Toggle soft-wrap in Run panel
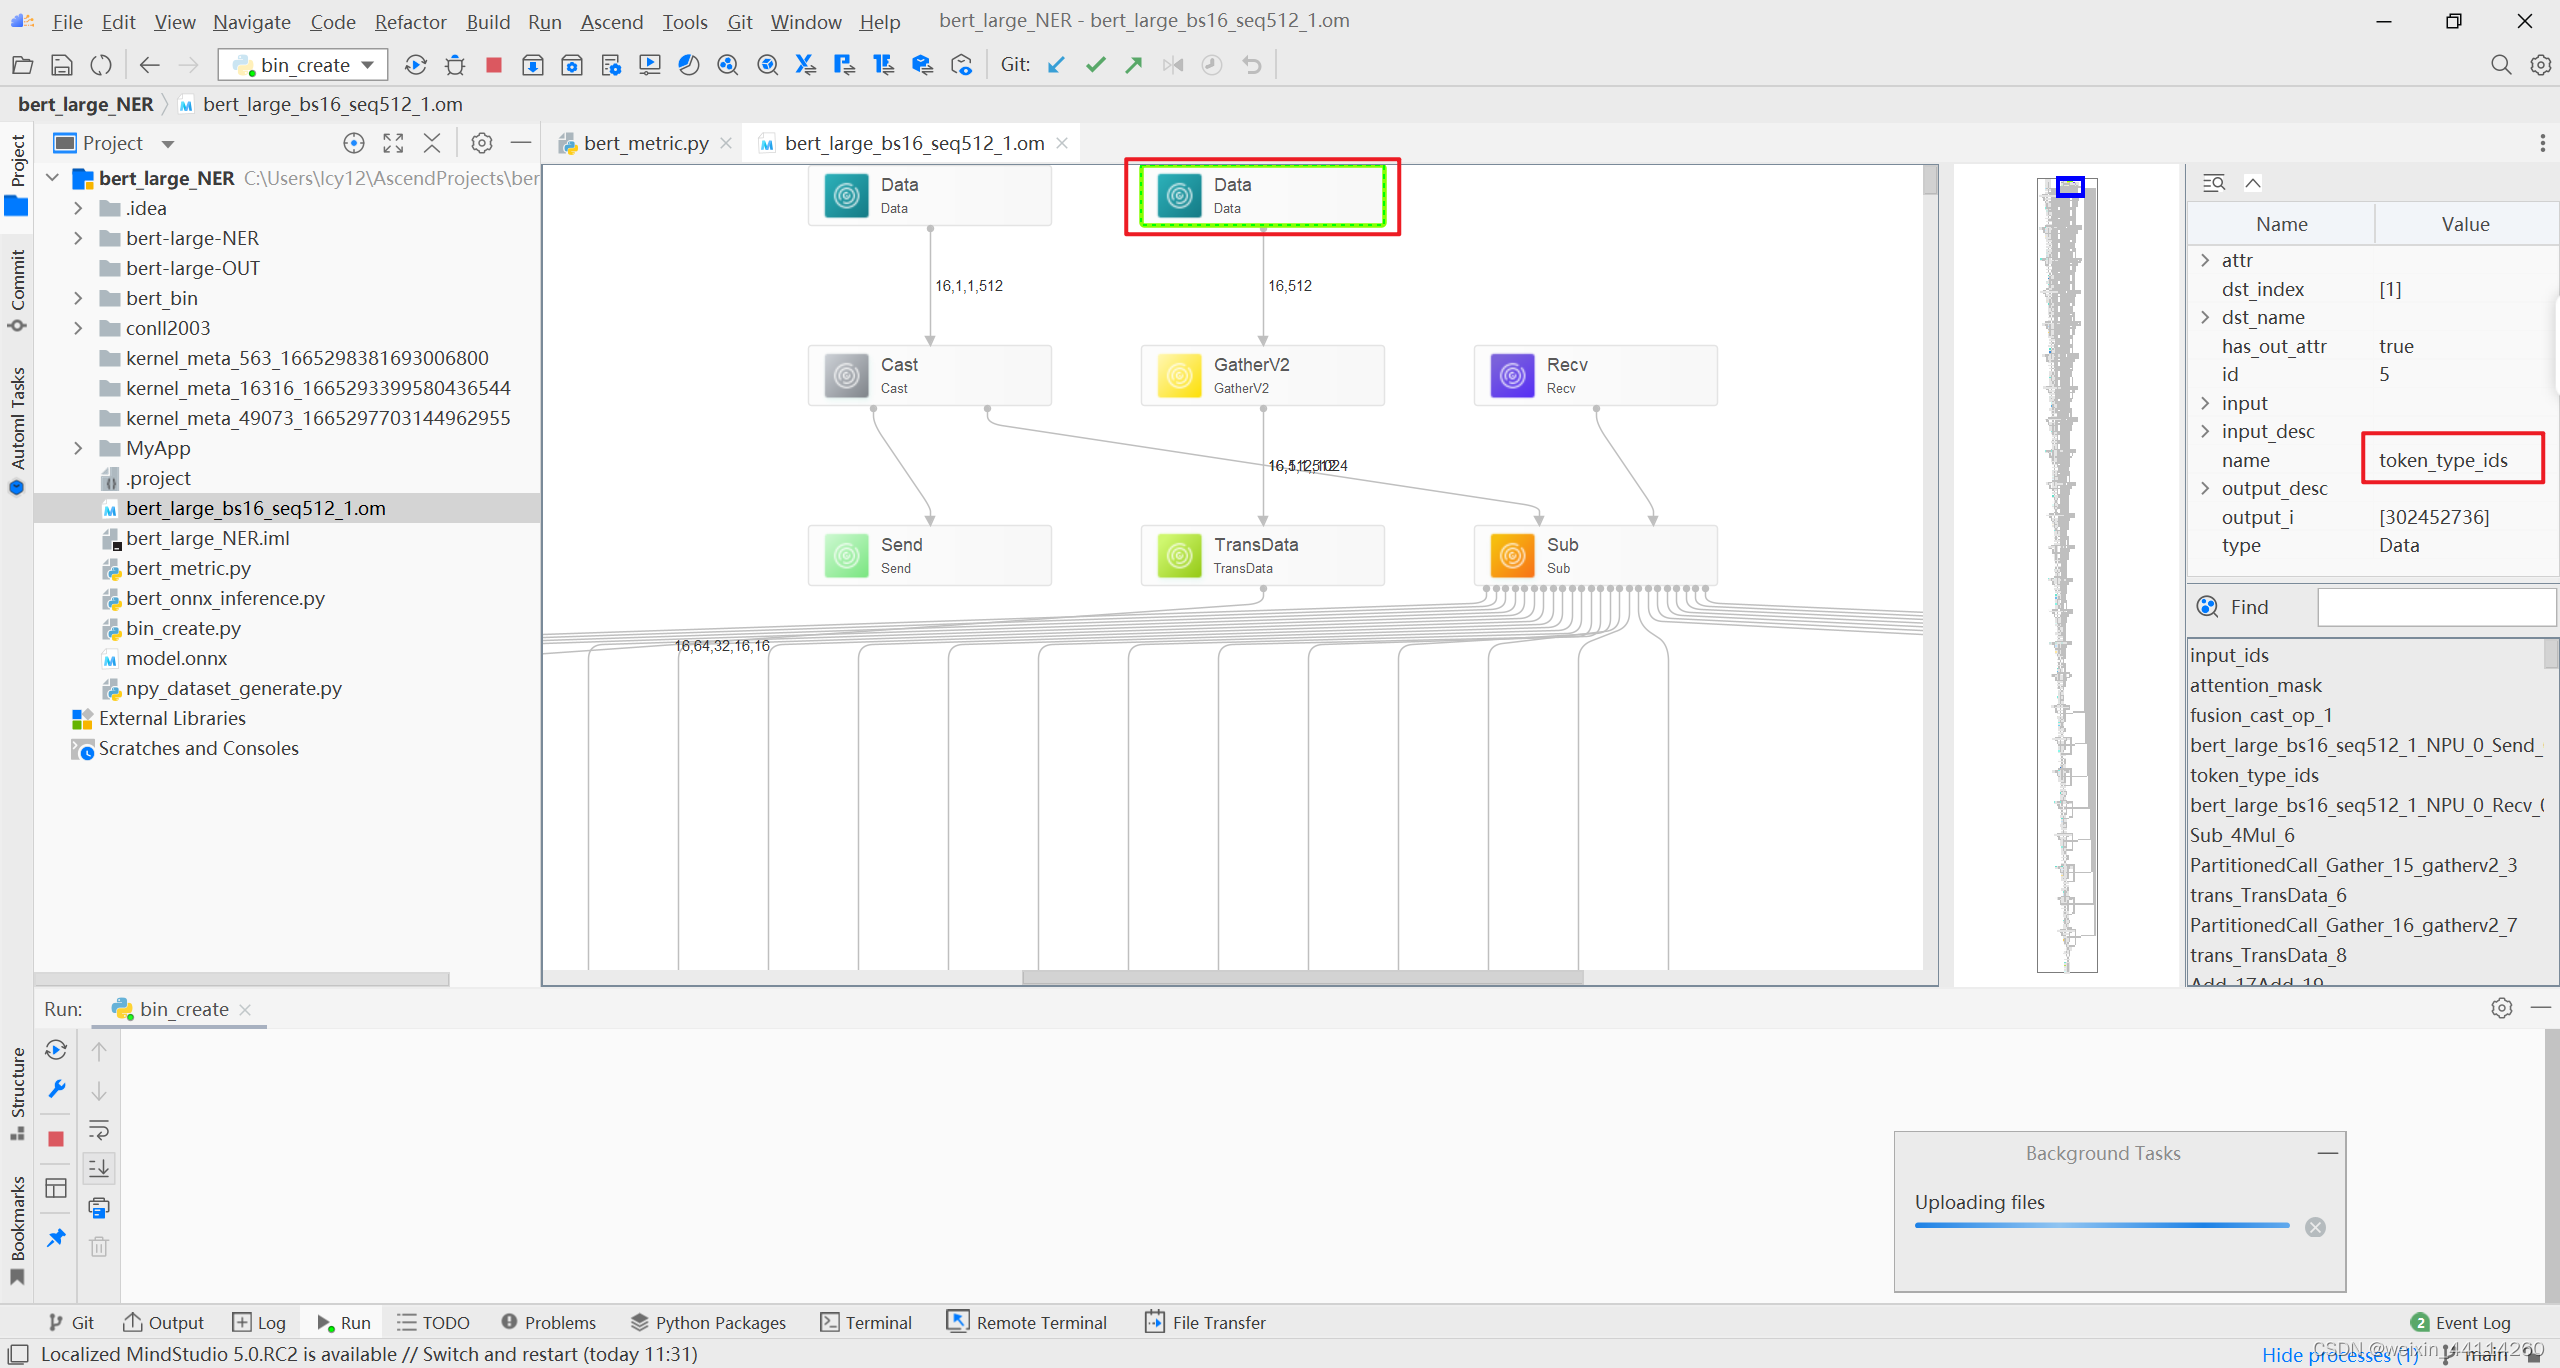This screenshot has width=2560, height=1368. pos(99,1130)
